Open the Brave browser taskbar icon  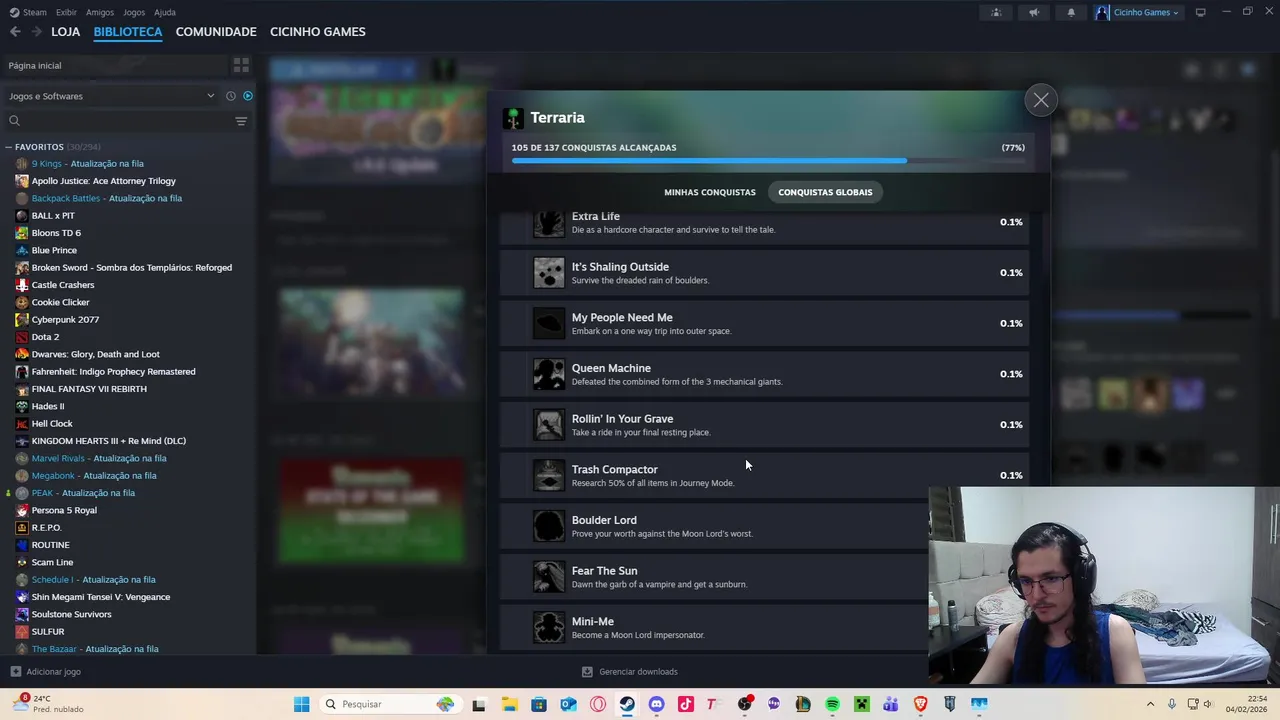tap(920, 704)
